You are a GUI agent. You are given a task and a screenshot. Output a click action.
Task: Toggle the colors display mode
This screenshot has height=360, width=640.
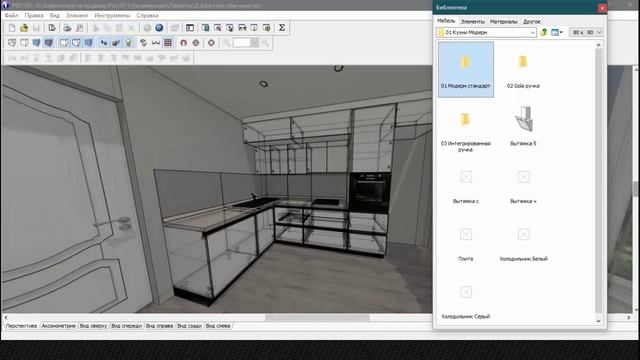click(36, 42)
